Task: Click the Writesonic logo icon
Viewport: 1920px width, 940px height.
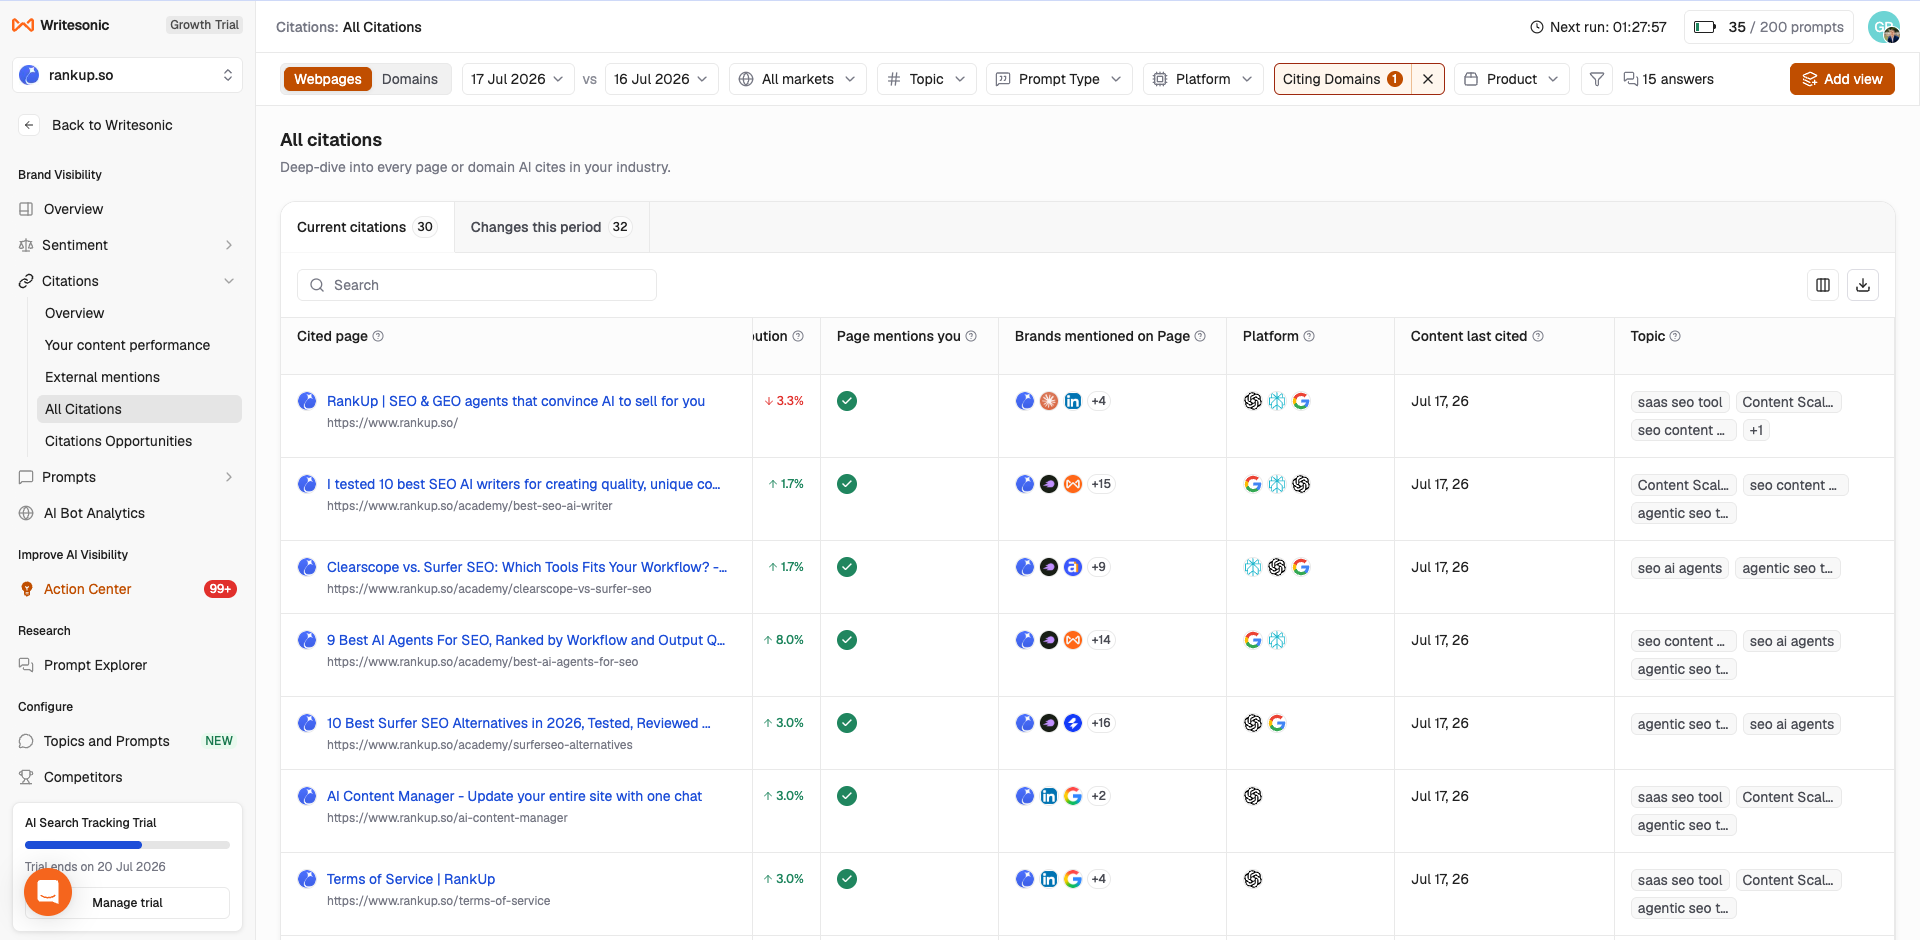Action: click(x=23, y=25)
